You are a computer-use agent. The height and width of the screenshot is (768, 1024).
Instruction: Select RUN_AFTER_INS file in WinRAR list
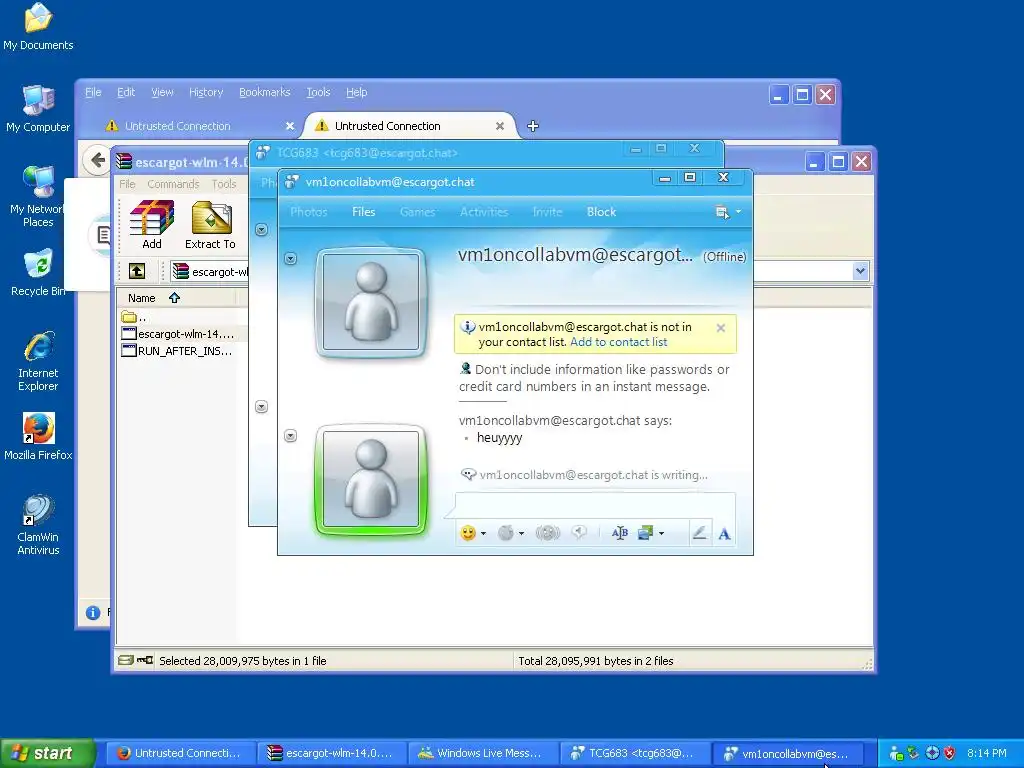[x=178, y=351]
